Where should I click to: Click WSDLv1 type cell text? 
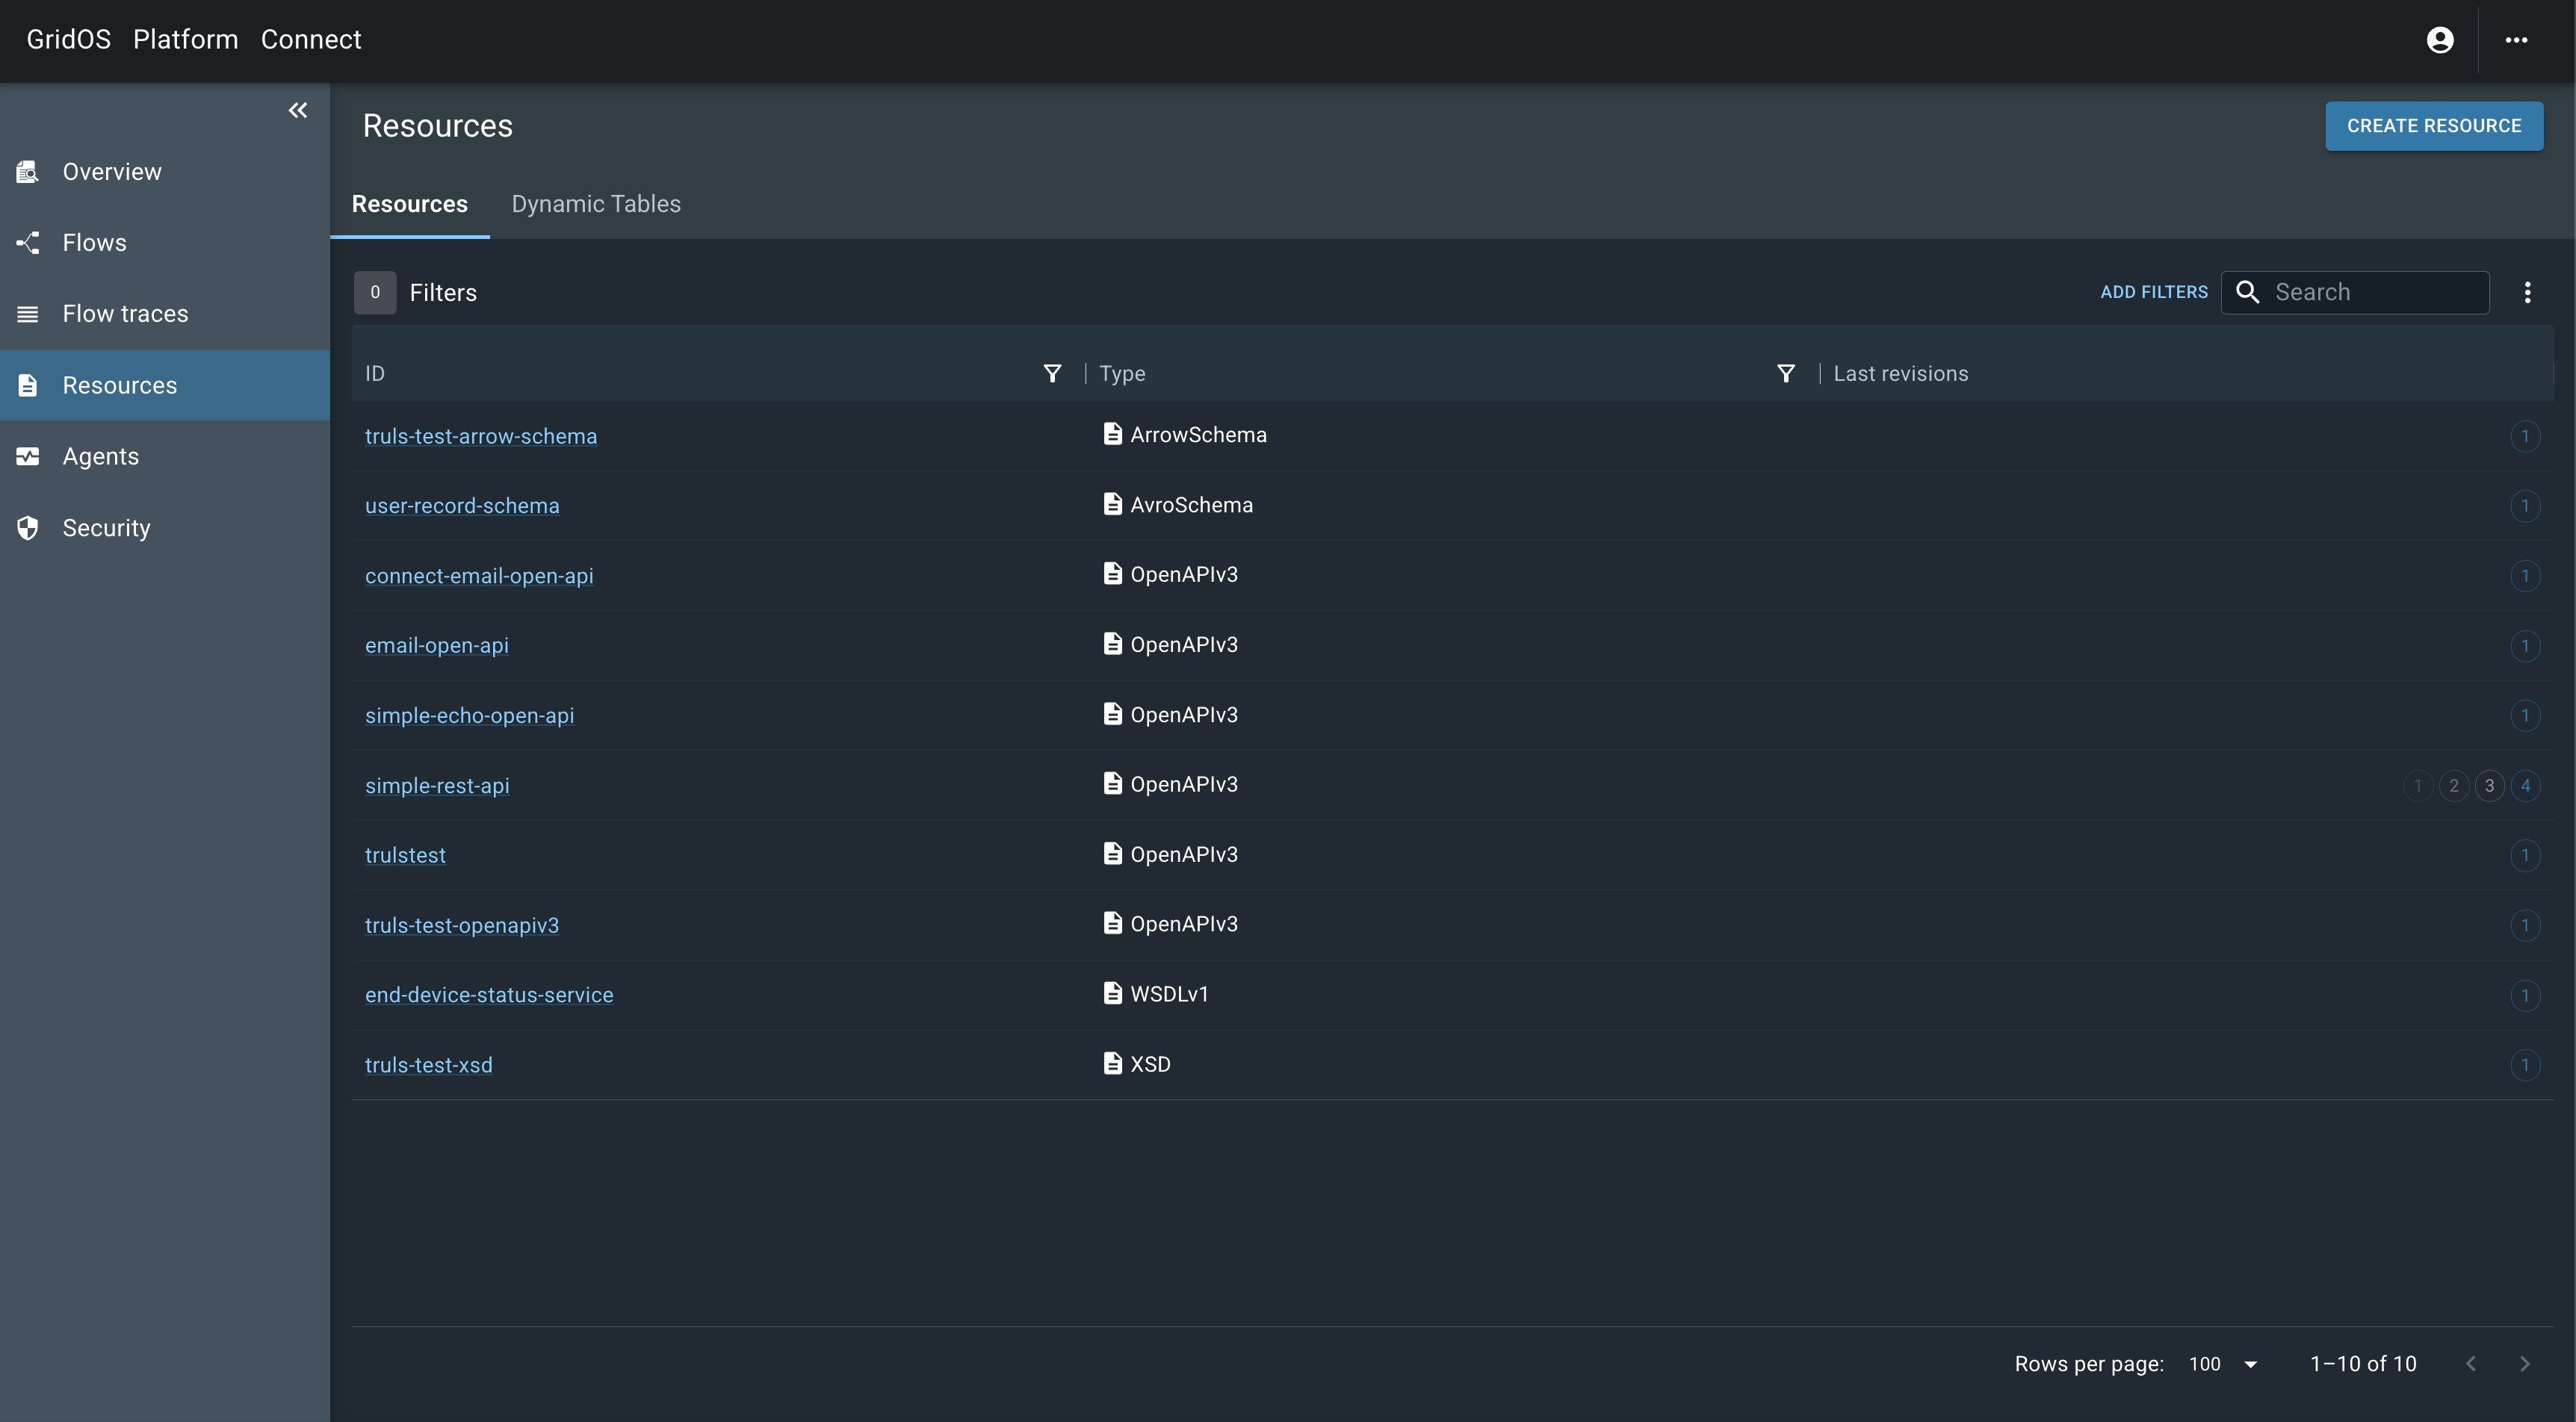[x=1169, y=994]
